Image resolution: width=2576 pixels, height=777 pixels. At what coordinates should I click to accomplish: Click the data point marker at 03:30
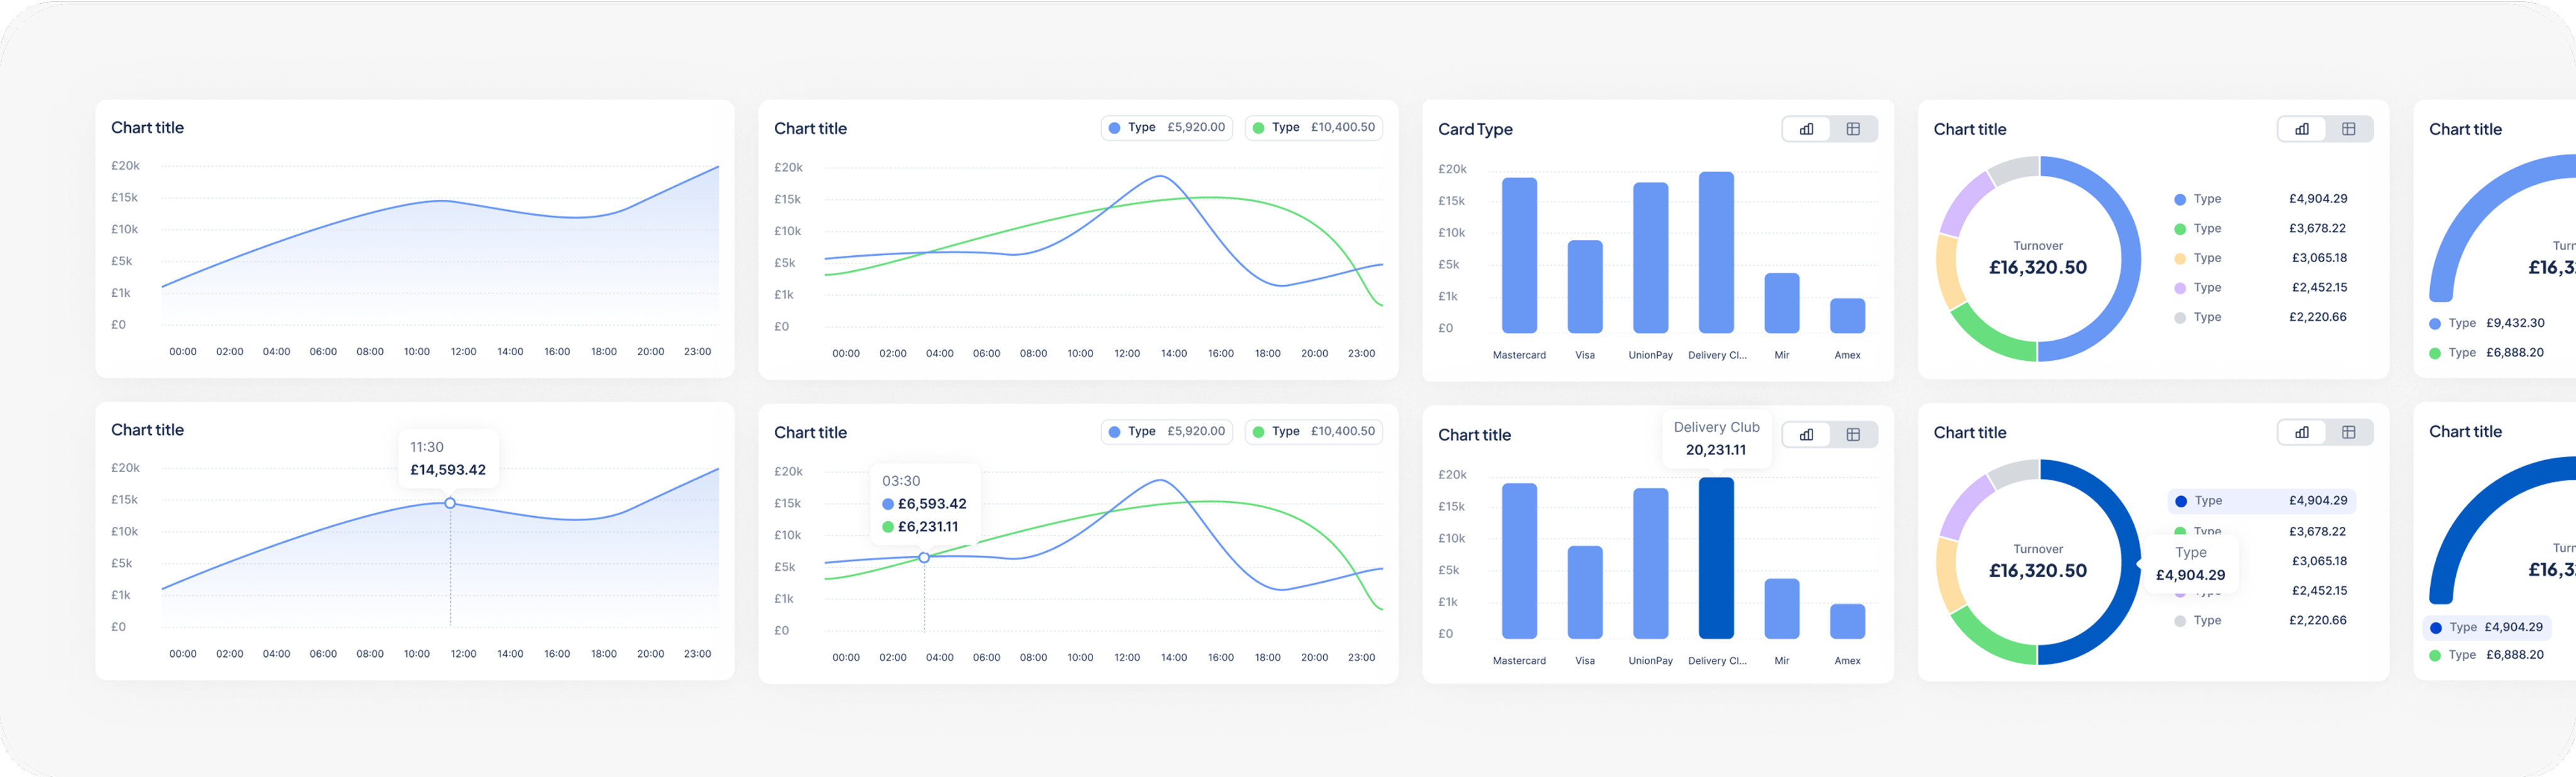click(x=924, y=557)
